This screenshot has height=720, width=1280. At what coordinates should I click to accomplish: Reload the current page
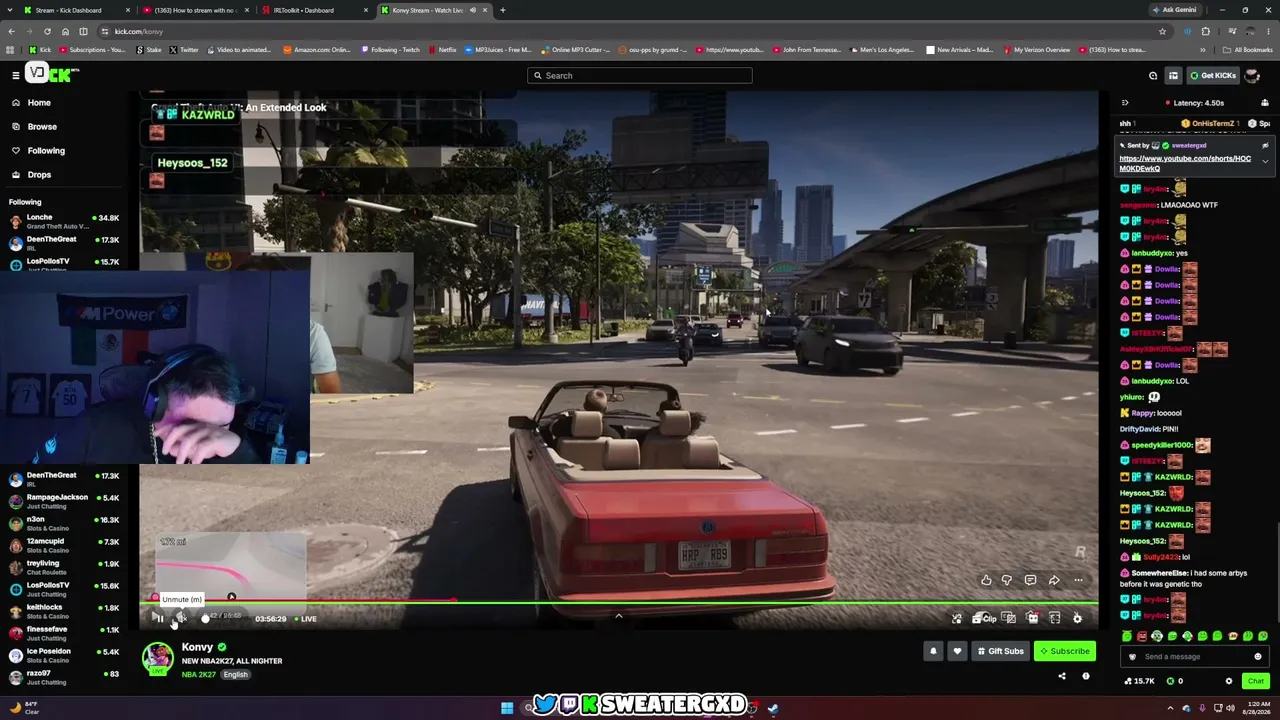coord(47,31)
